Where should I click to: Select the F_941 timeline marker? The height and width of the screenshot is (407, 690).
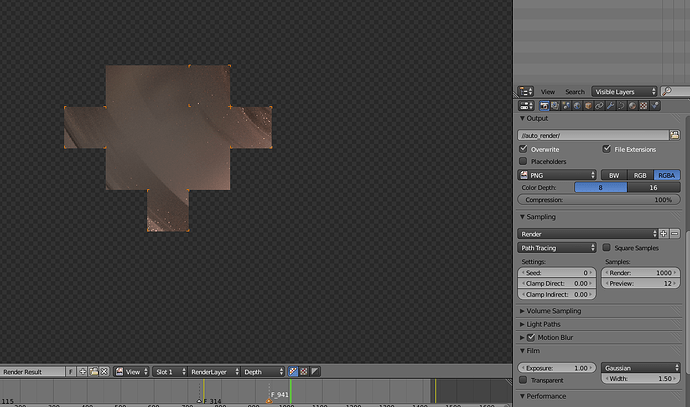[x=269, y=400]
